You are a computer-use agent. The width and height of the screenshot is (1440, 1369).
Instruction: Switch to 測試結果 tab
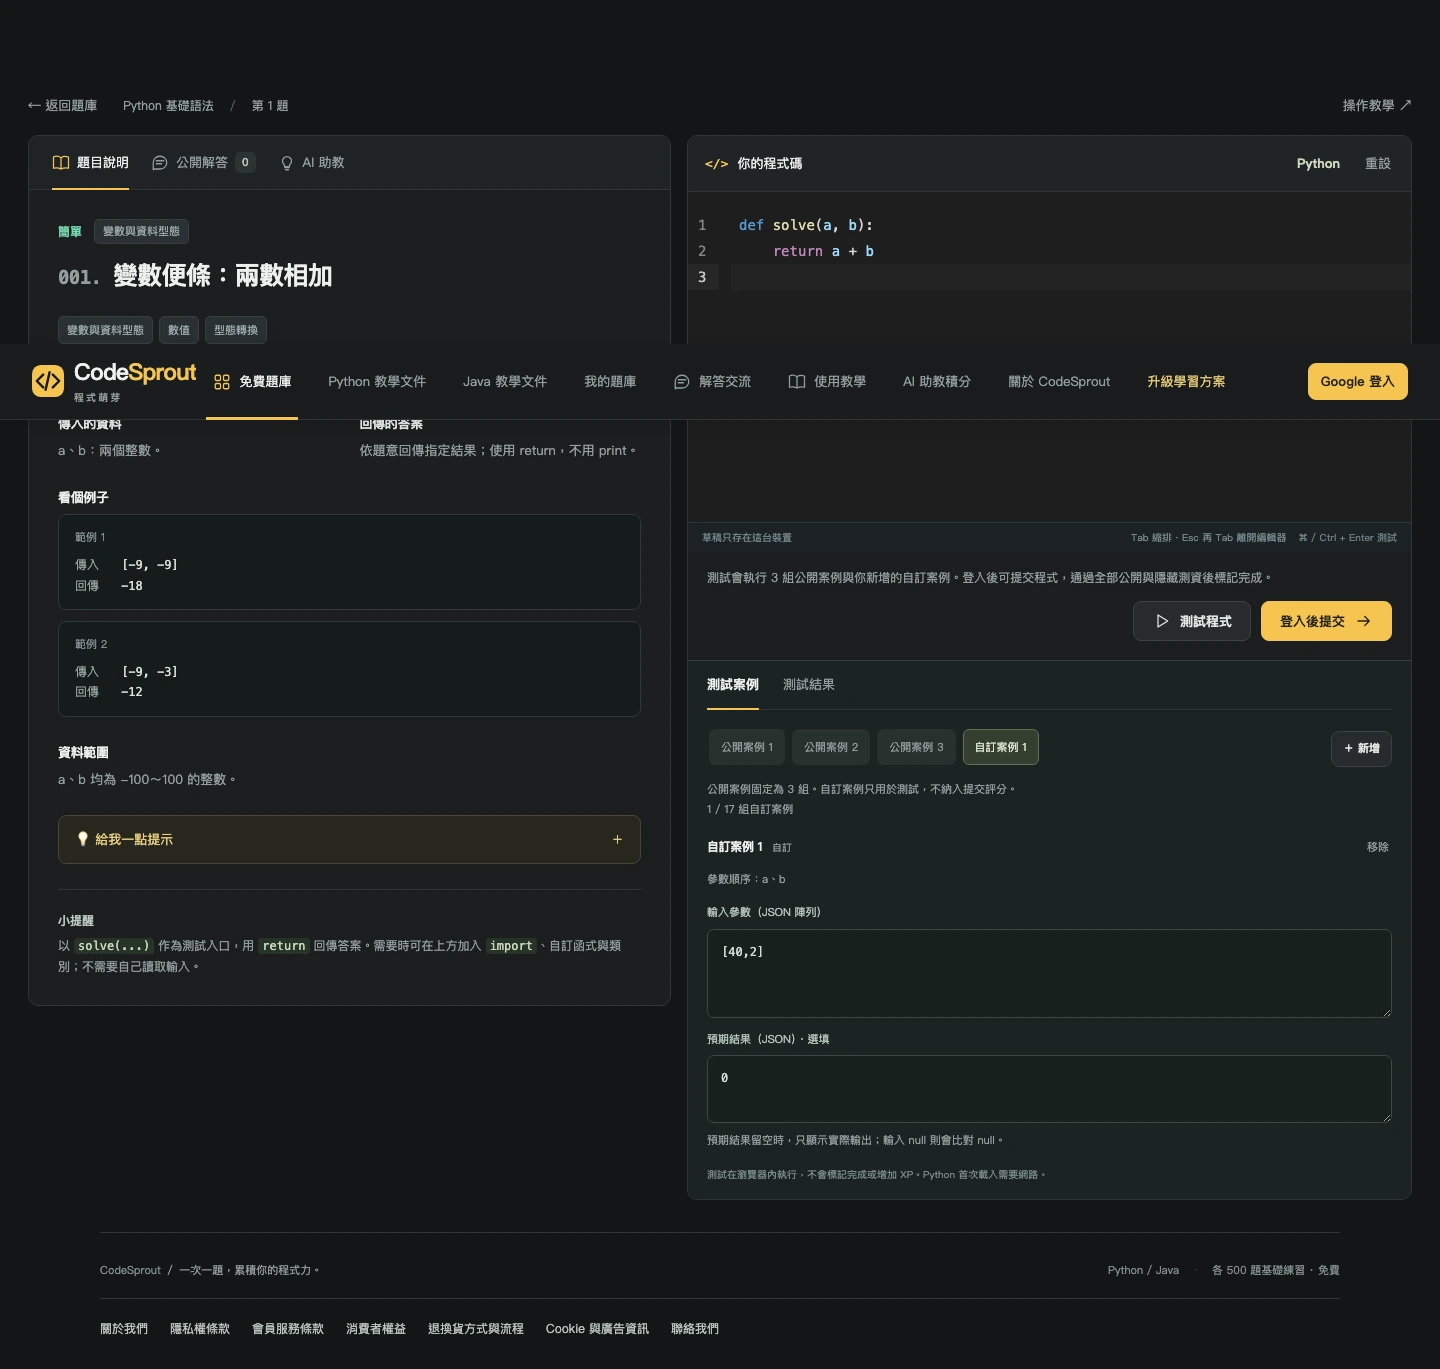(809, 685)
